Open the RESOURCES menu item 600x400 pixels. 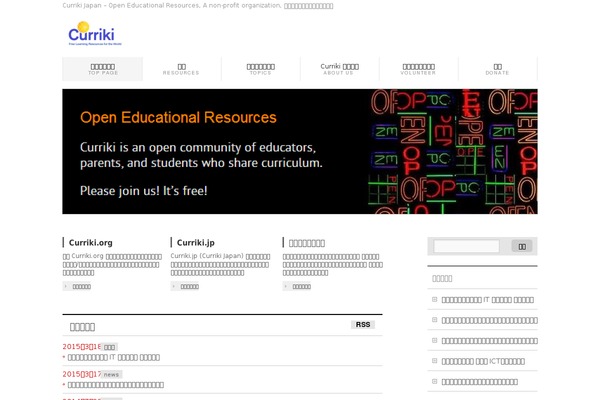tap(181, 69)
